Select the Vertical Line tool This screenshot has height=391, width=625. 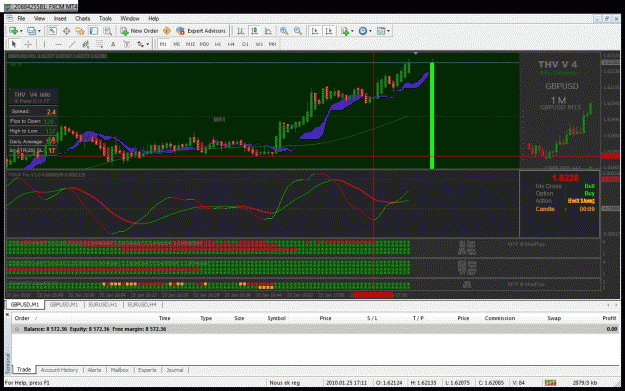[x=44, y=44]
